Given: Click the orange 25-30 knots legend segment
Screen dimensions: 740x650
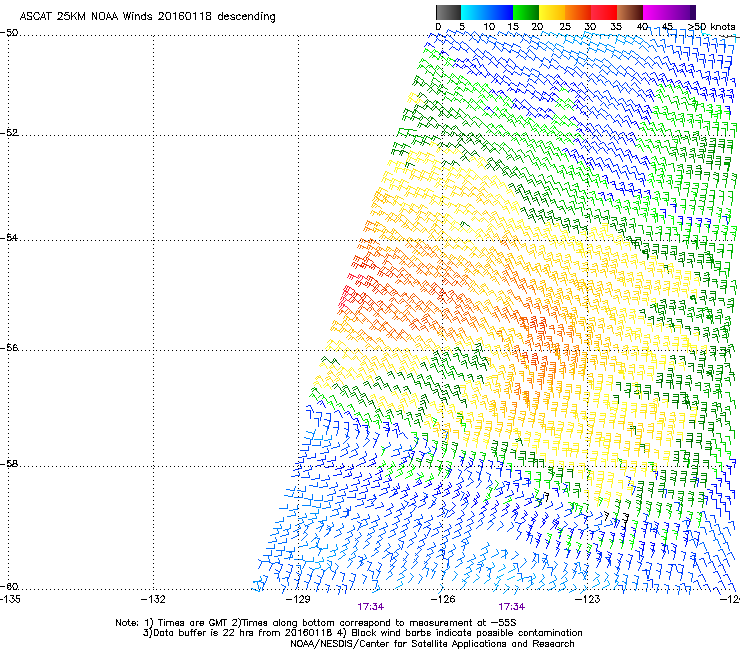Looking at the screenshot, I should pyautogui.click(x=578, y=12).
